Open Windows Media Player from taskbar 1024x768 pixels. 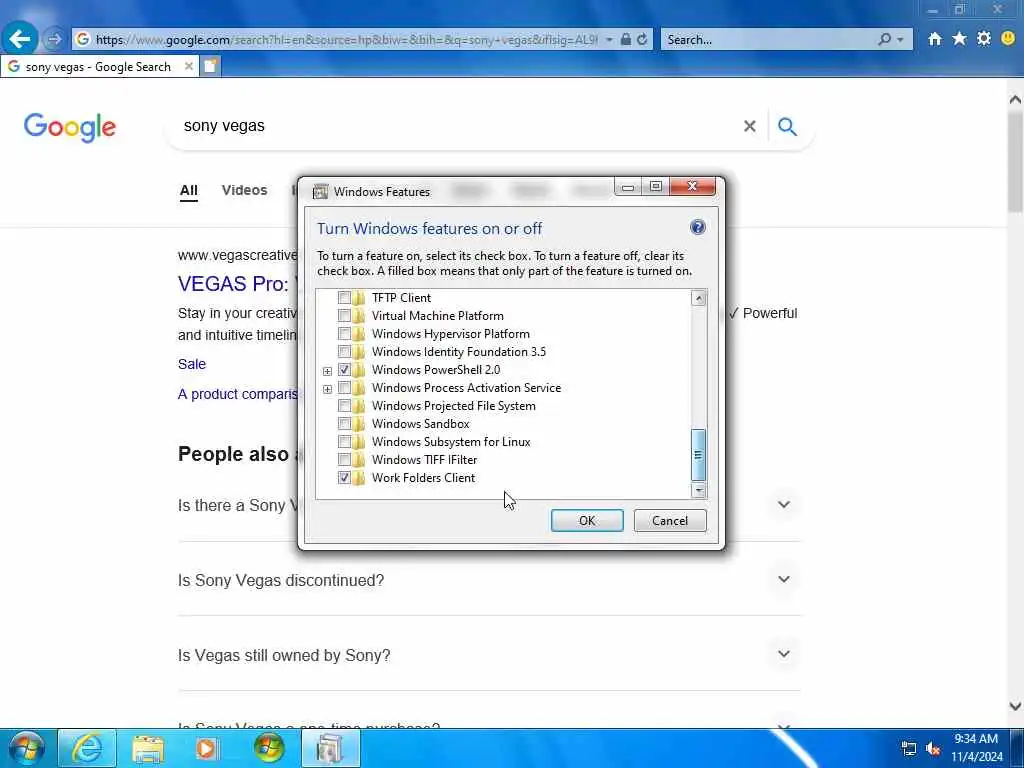click(208, 748)
